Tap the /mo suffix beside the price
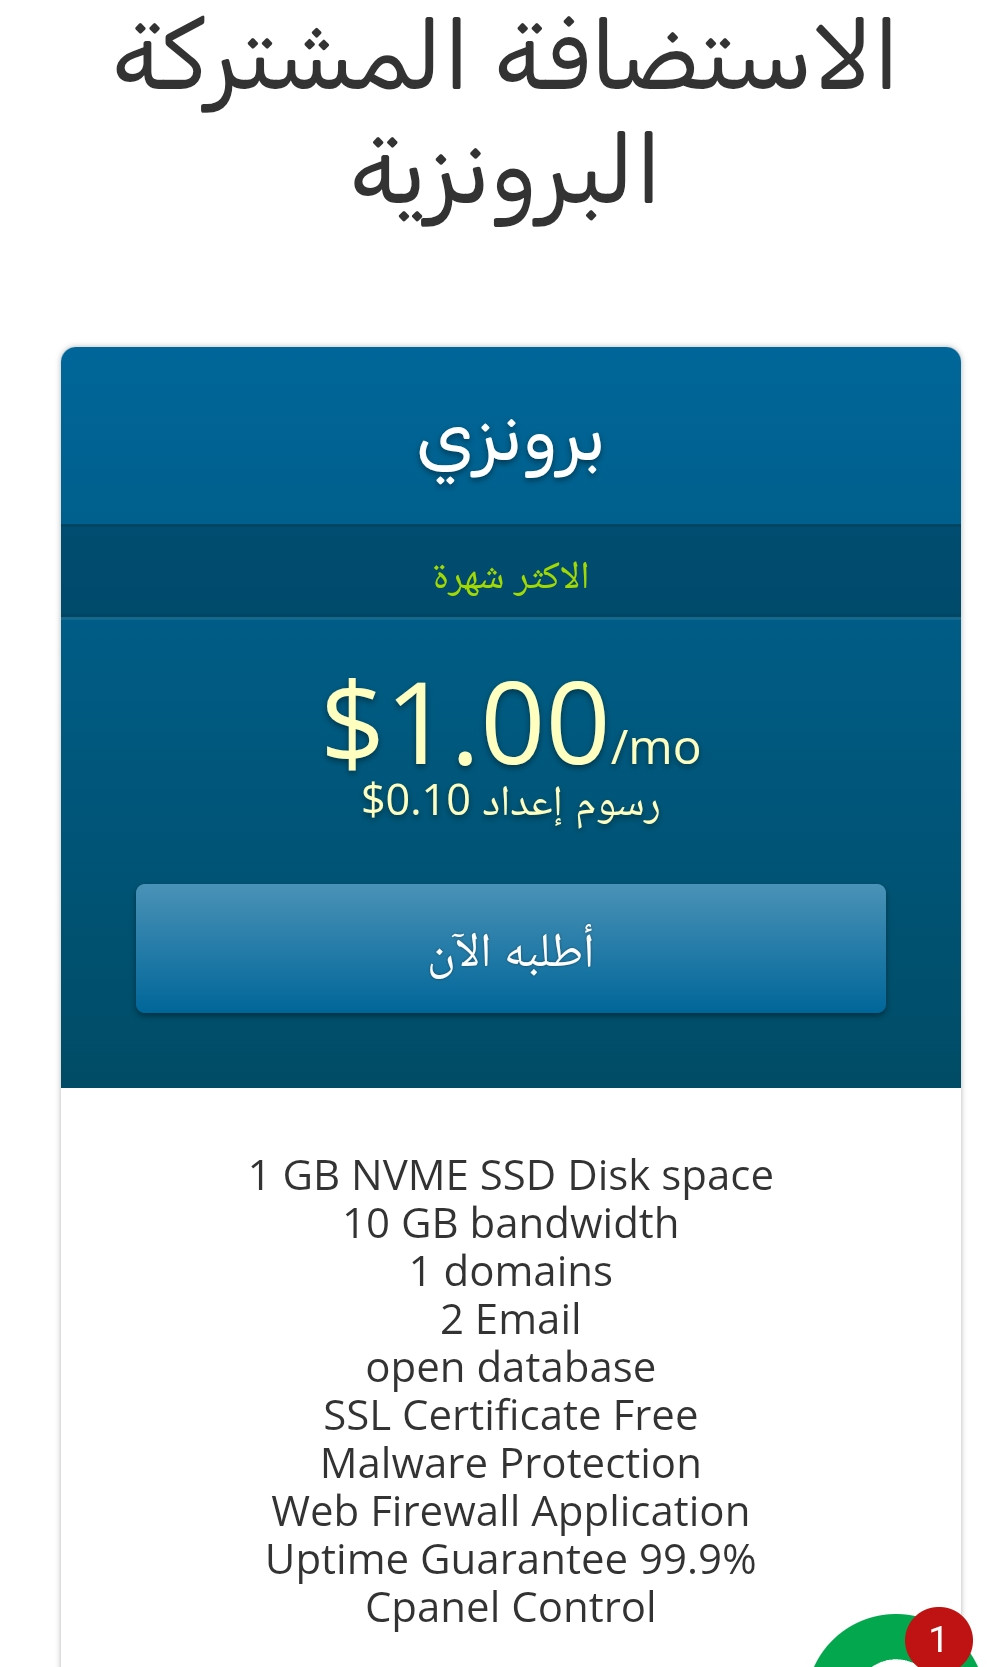1000x1667 pixels. click(656, 748)
